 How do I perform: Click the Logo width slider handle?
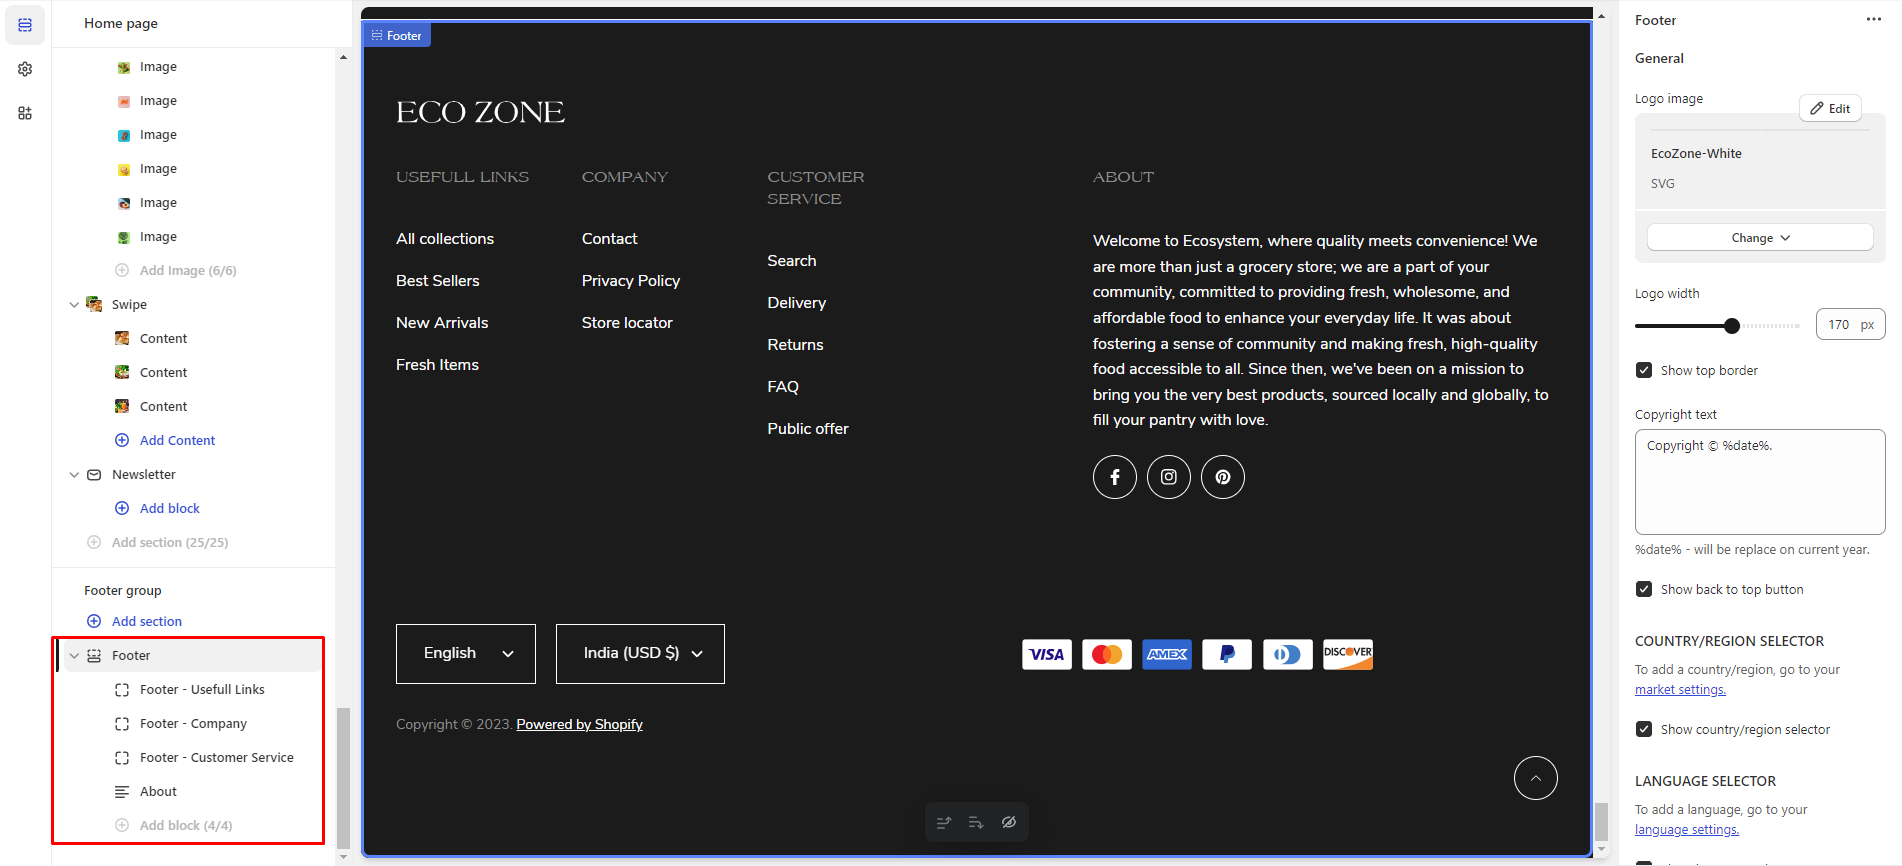[x=1732, y=326]
